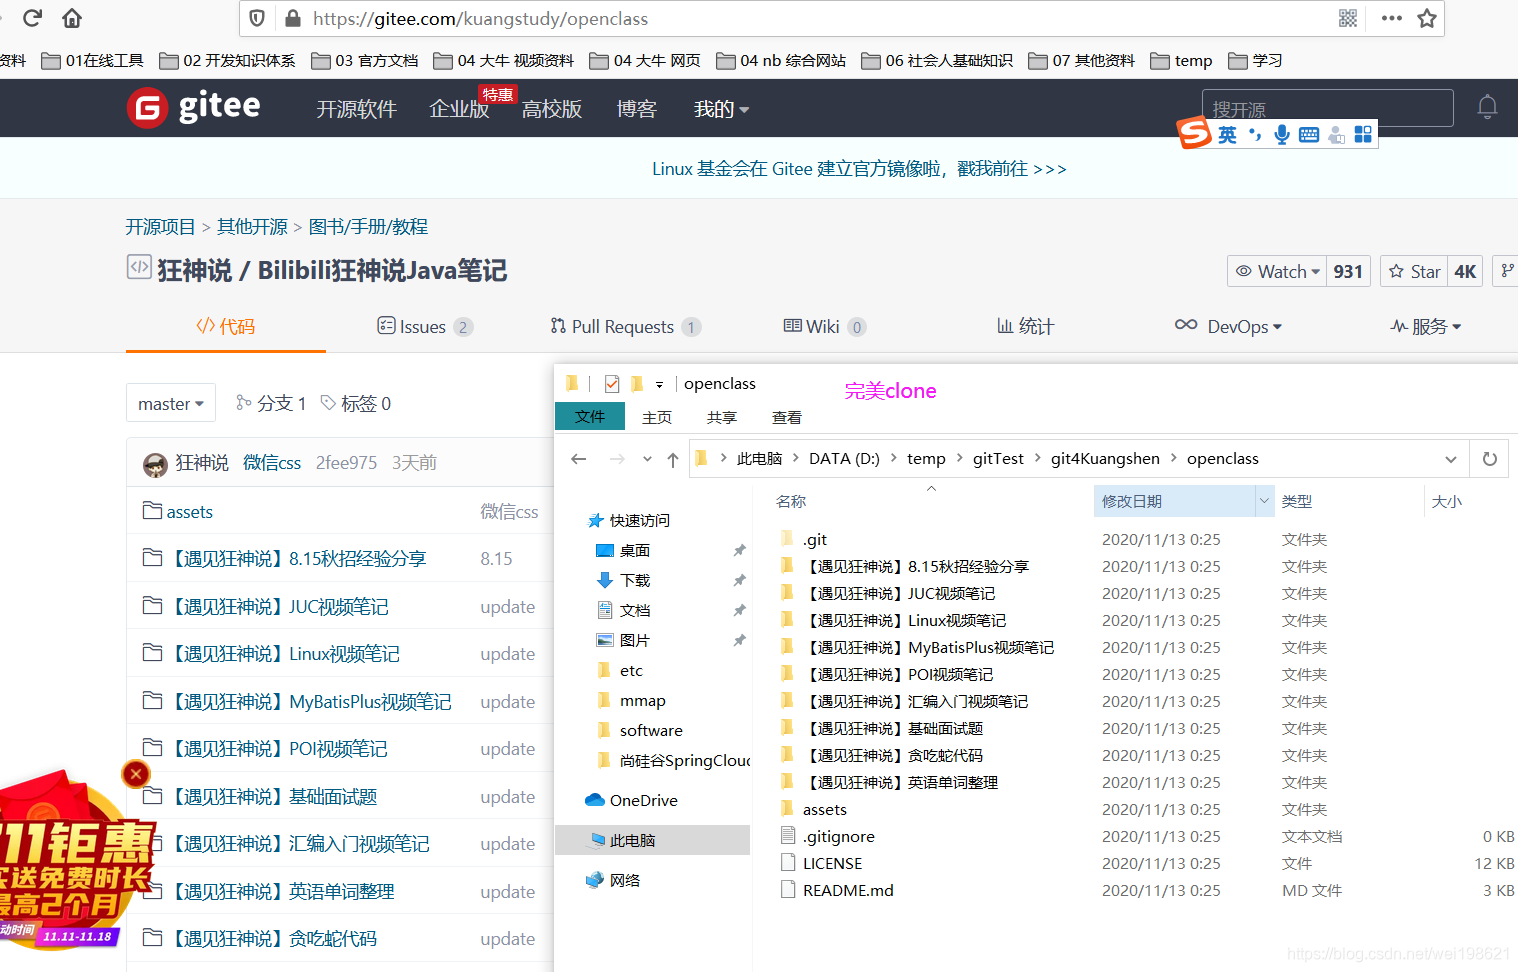Open 企业版 in the Gitee navbar

point(459,109)
